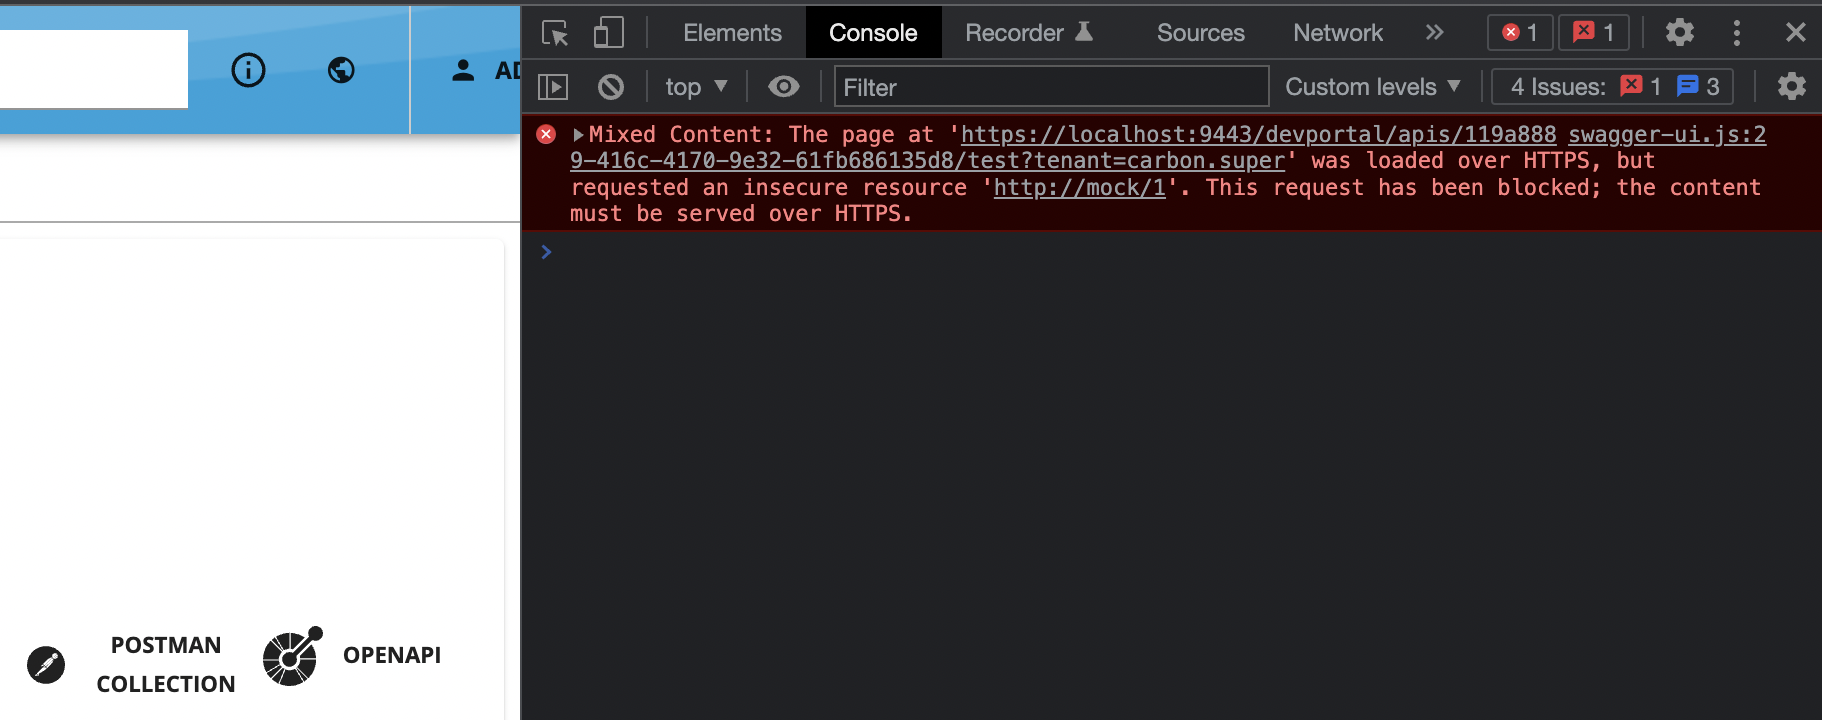Image resolution: width=1822 pixels, height=720 pixels.
Task: Open the user account icon next to AD
Action: click(463, 70)
